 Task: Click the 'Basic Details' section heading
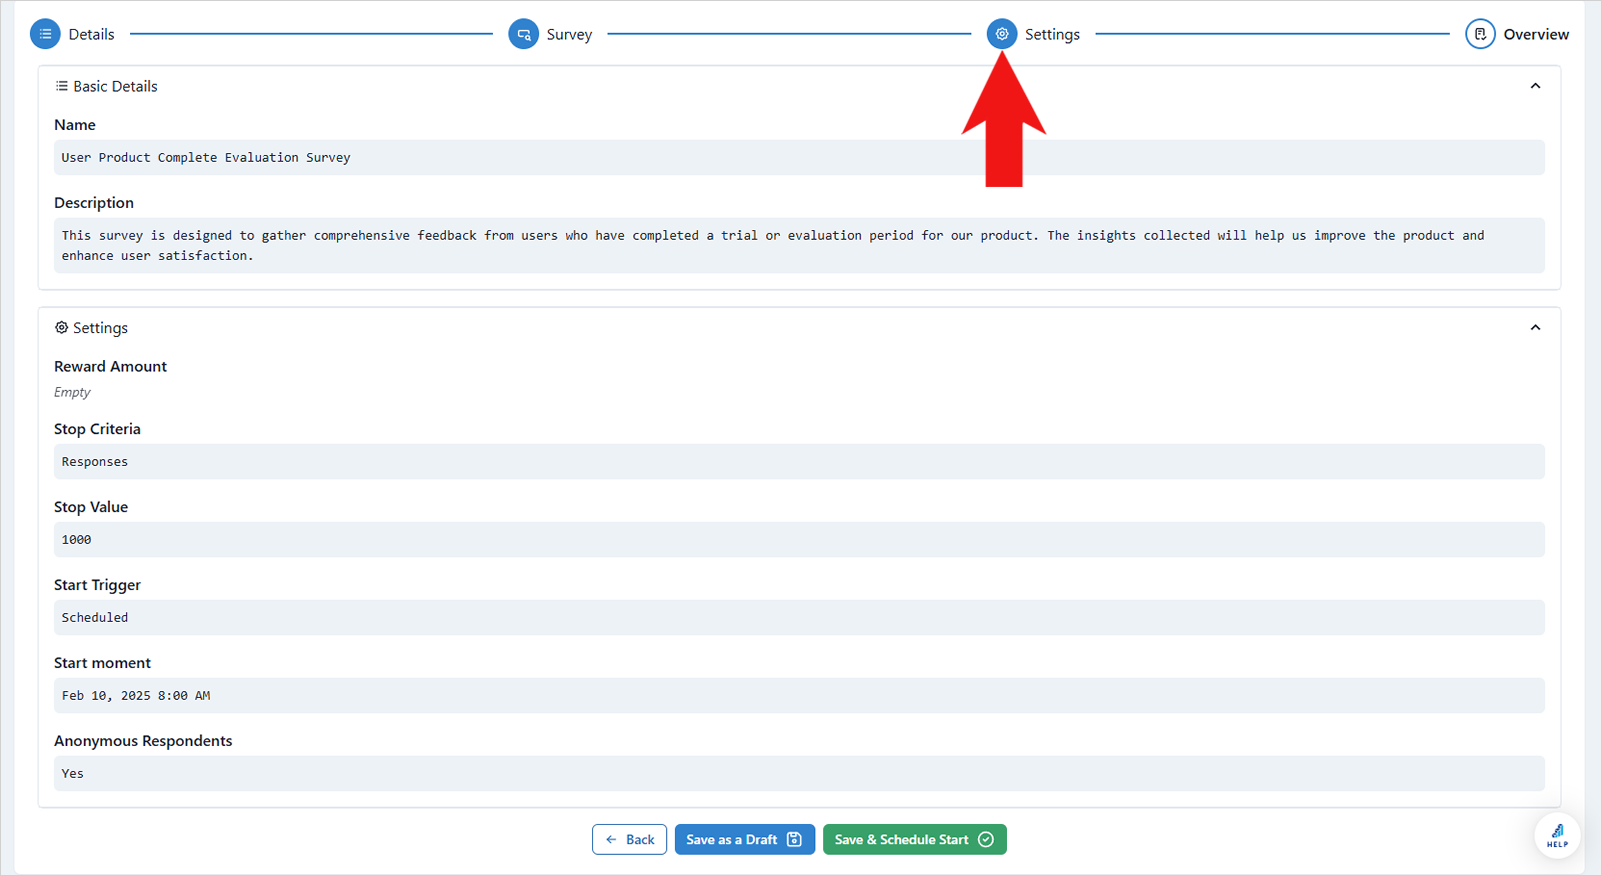(115, 86)
